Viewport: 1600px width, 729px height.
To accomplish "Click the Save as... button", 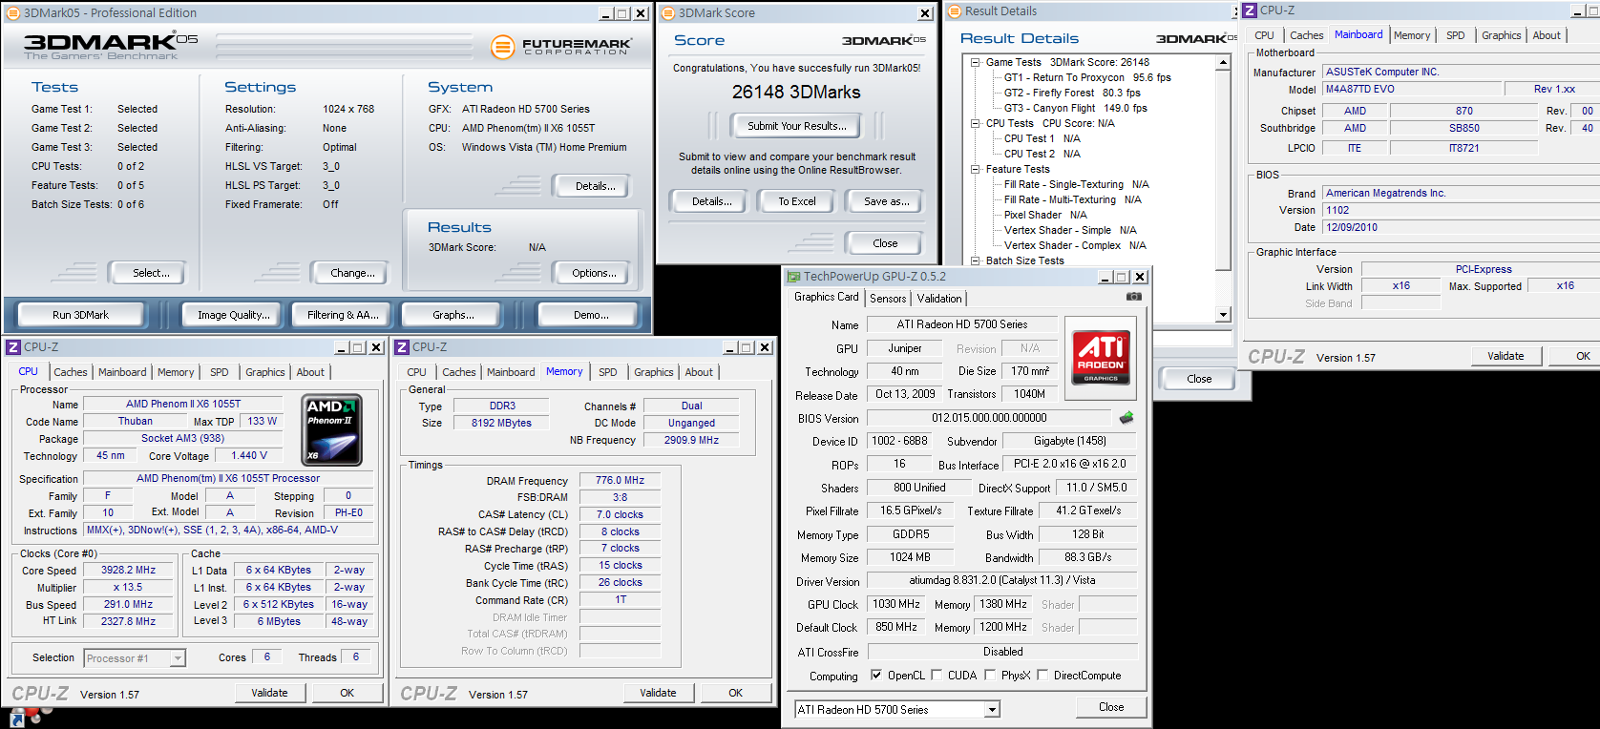I will [886, 201].
